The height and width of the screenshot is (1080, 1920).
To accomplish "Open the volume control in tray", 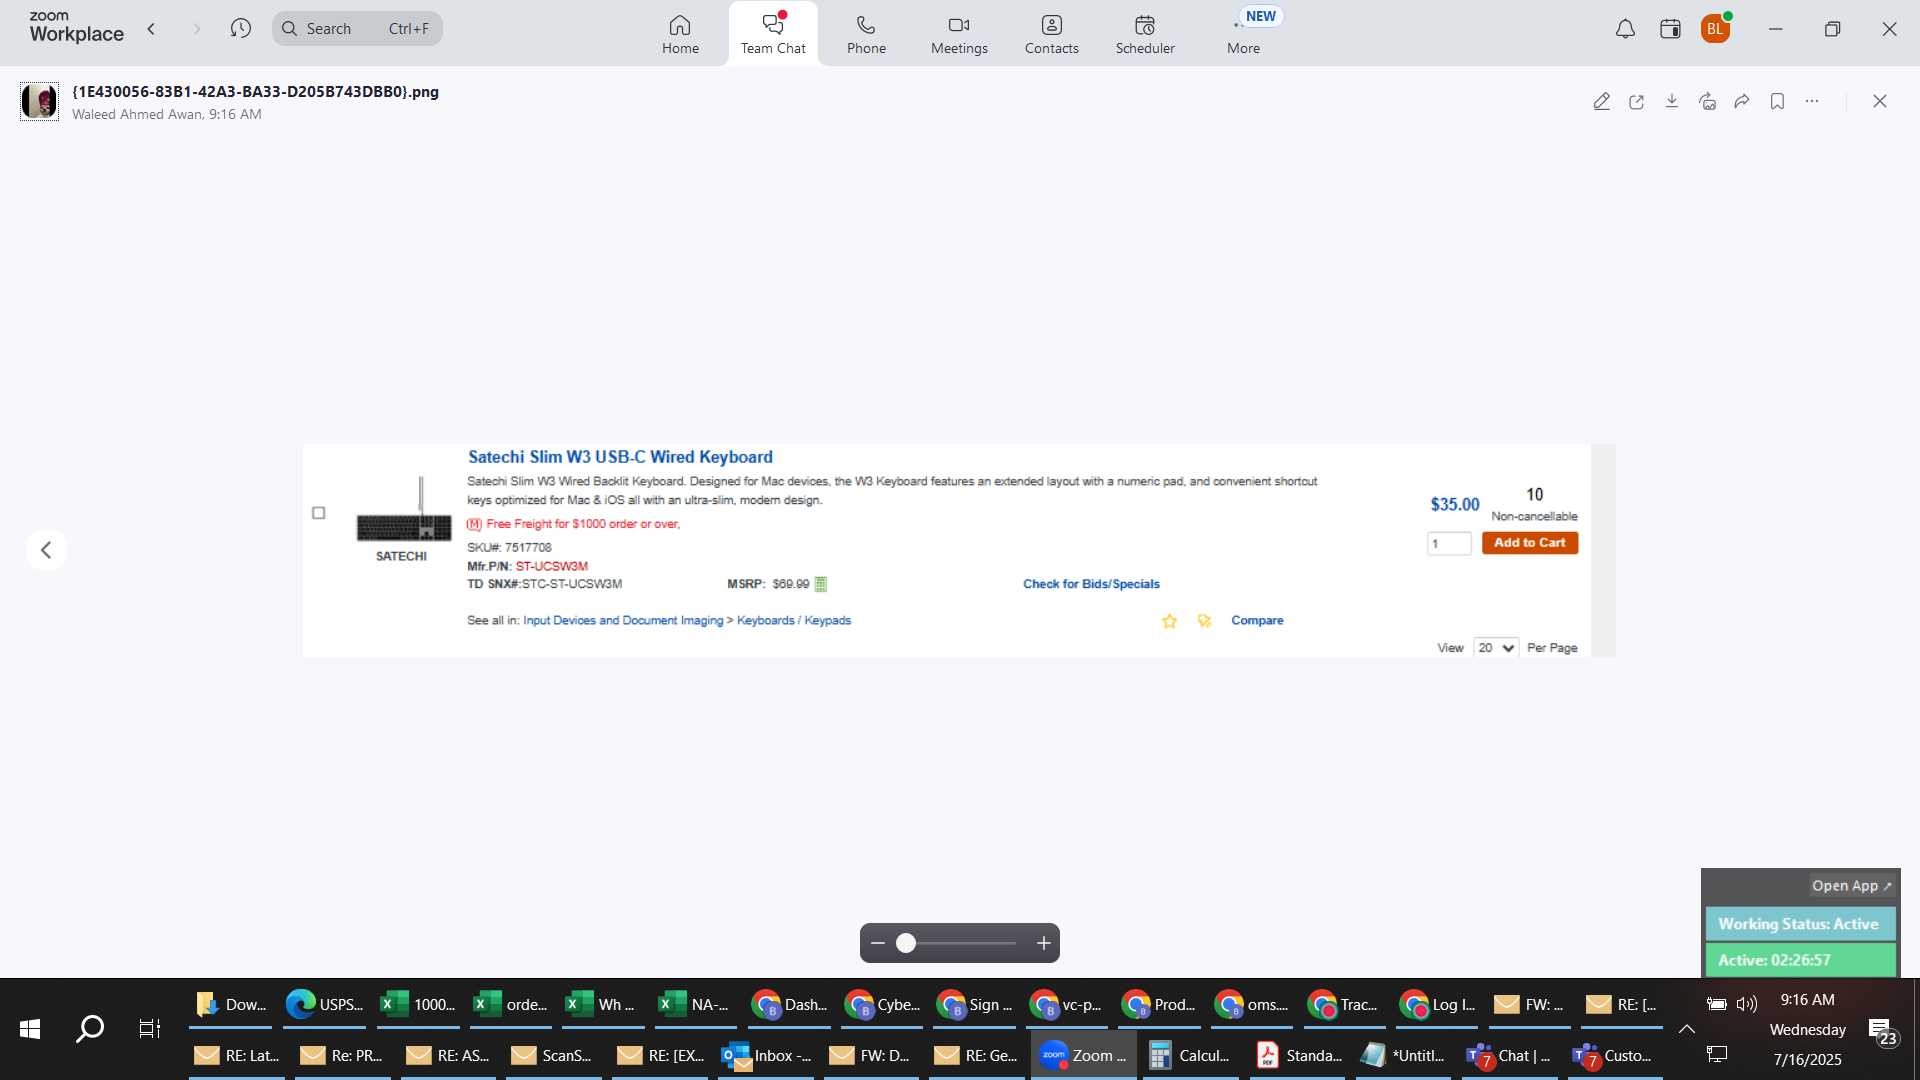I will pyautogui.click(x=1747, y=1004).
